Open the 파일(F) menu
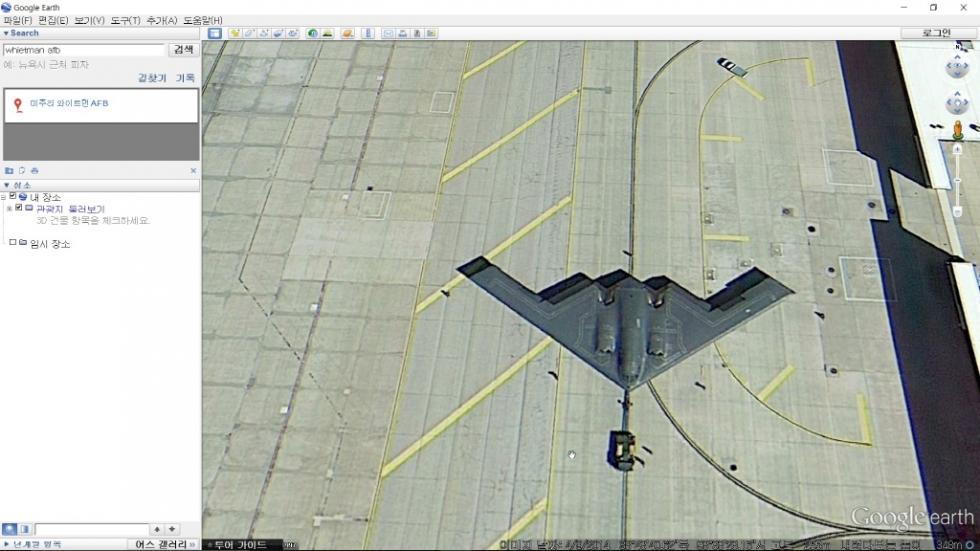This screenshot has width=980, height=551. [x=18, y=20]
